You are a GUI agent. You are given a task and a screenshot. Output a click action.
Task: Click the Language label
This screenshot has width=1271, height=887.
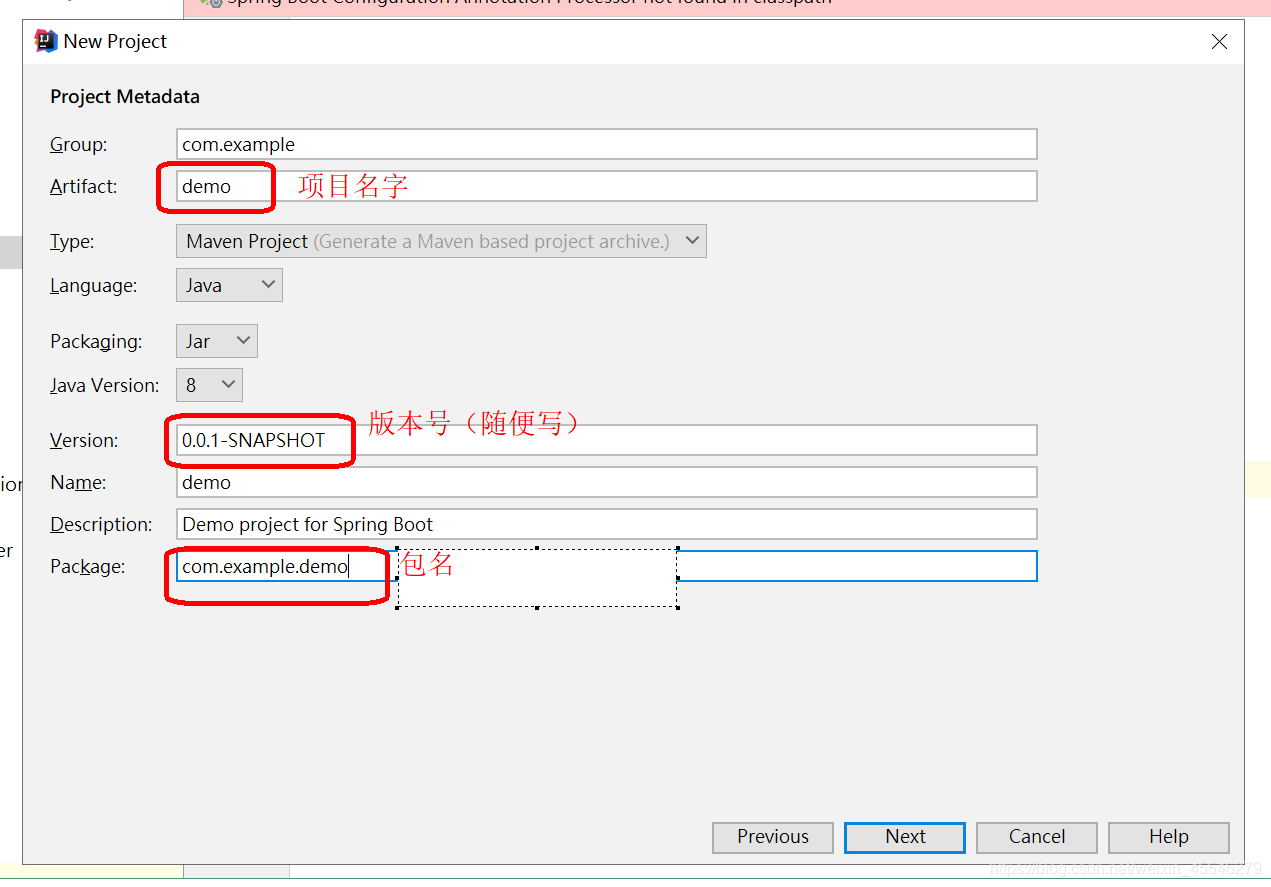coord(94,286)
